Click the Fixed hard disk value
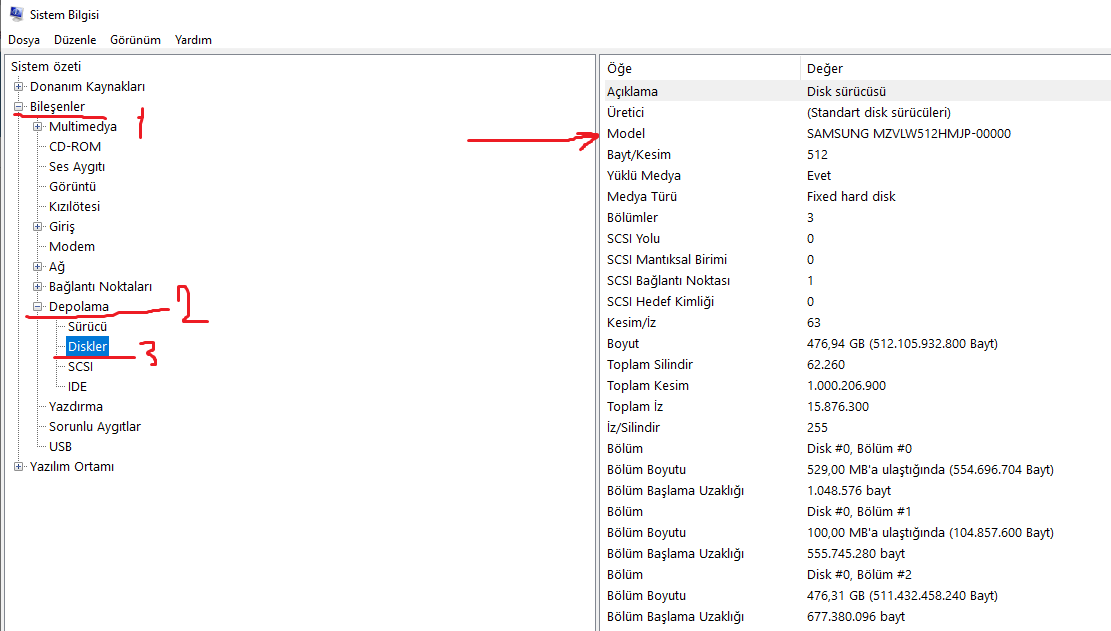The width and height of the screenshot is (1111, 631). pos(851,197)
